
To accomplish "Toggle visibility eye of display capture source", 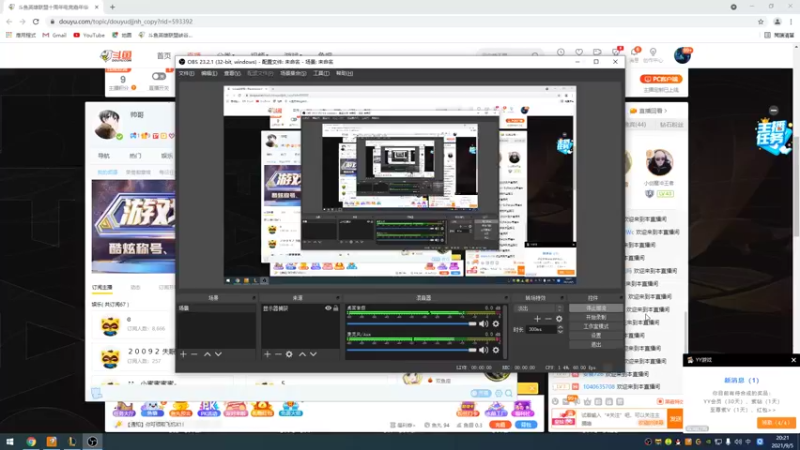I will [328, 308].
